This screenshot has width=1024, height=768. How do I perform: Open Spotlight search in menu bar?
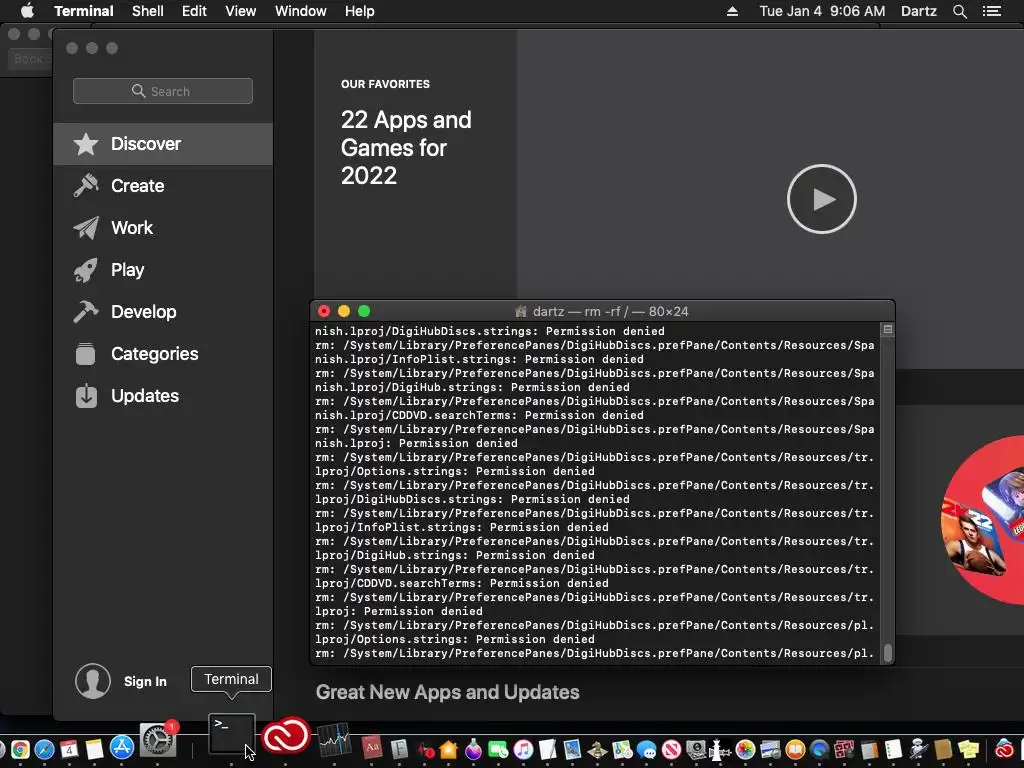pos(959,11)
